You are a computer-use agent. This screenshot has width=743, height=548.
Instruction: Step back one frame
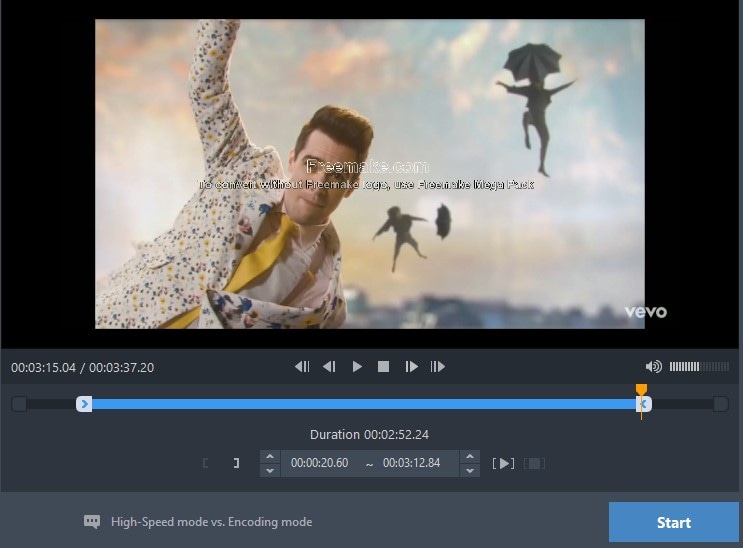click(329, 366)
